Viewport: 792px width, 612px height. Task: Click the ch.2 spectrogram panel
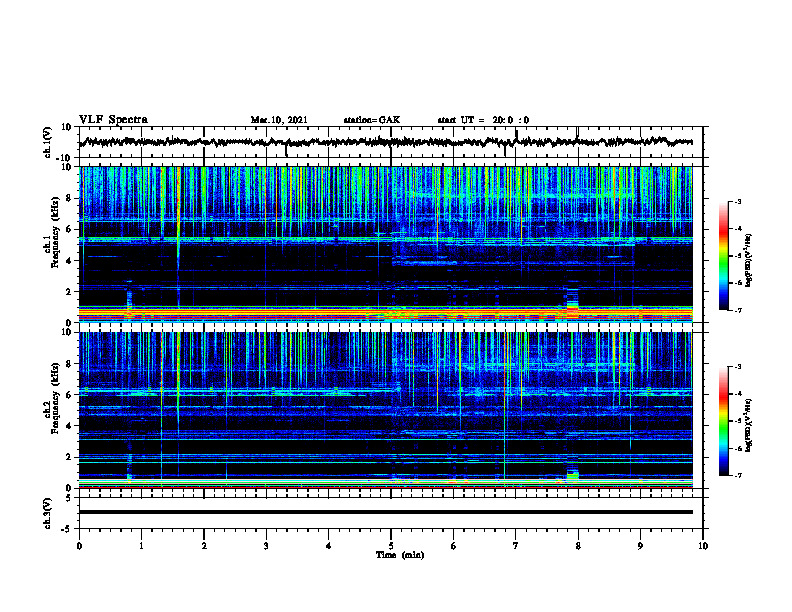pyautogui.click(x=386, y=410)
